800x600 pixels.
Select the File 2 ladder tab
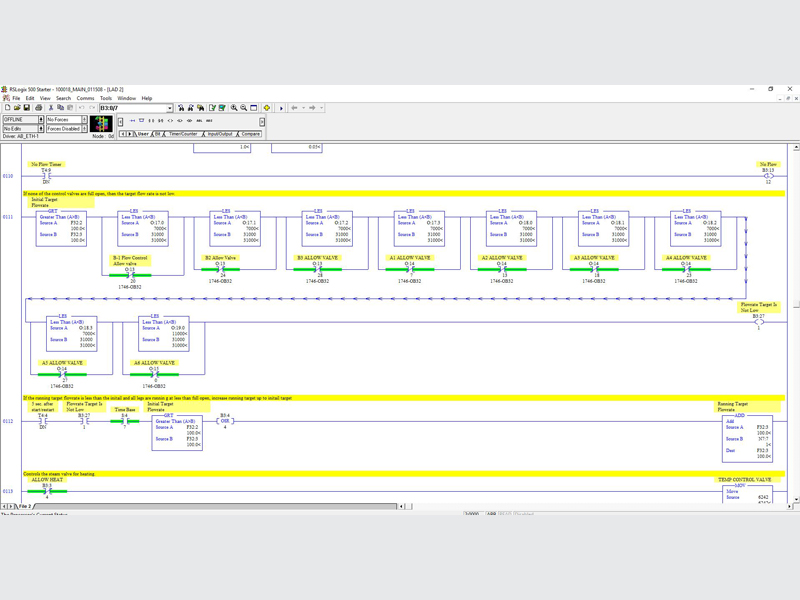pyautogui.click(x=25, y=506)
